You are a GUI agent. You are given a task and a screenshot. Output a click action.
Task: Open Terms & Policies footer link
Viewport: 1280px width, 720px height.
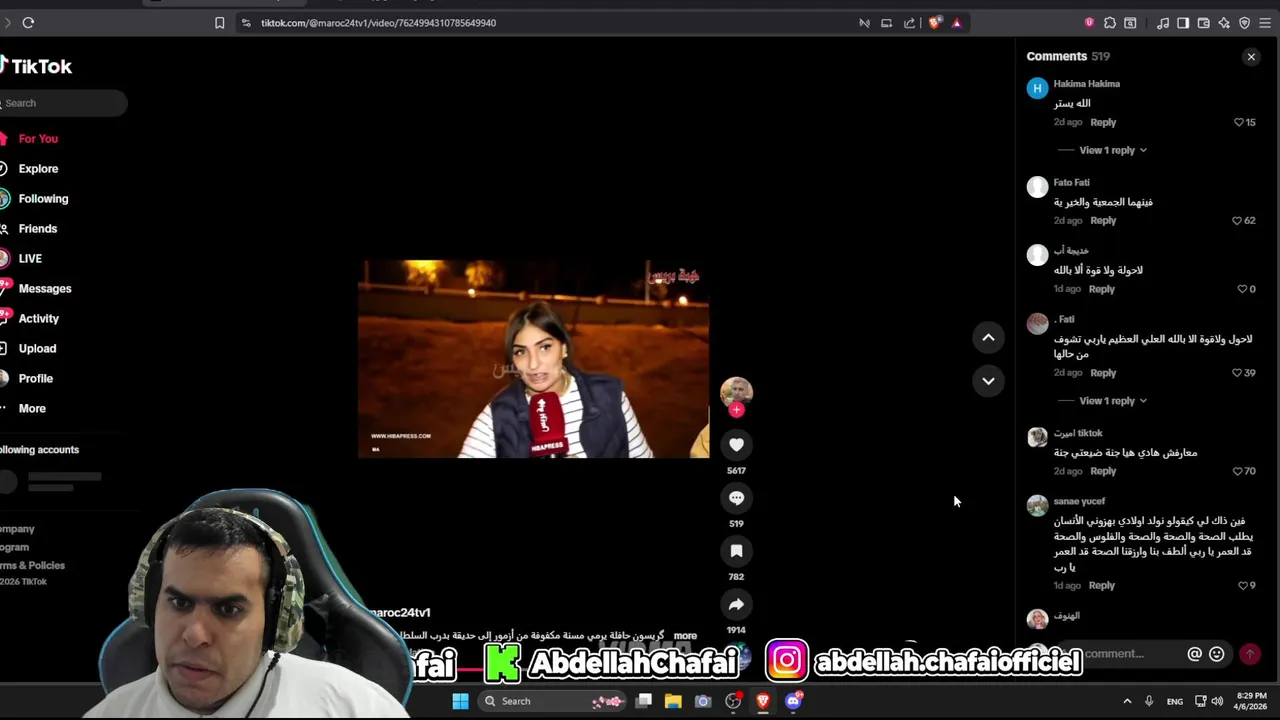pos(33,566)
